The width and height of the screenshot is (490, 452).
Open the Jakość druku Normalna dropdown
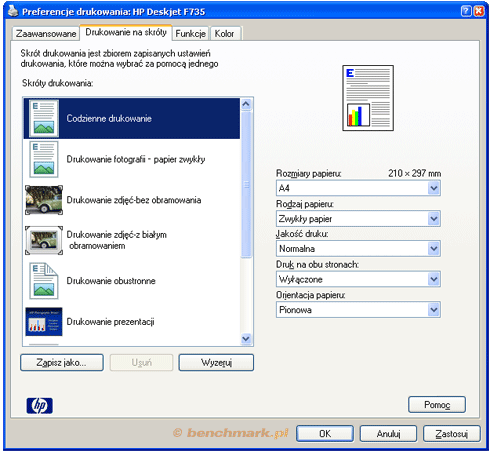click(358, 249)
